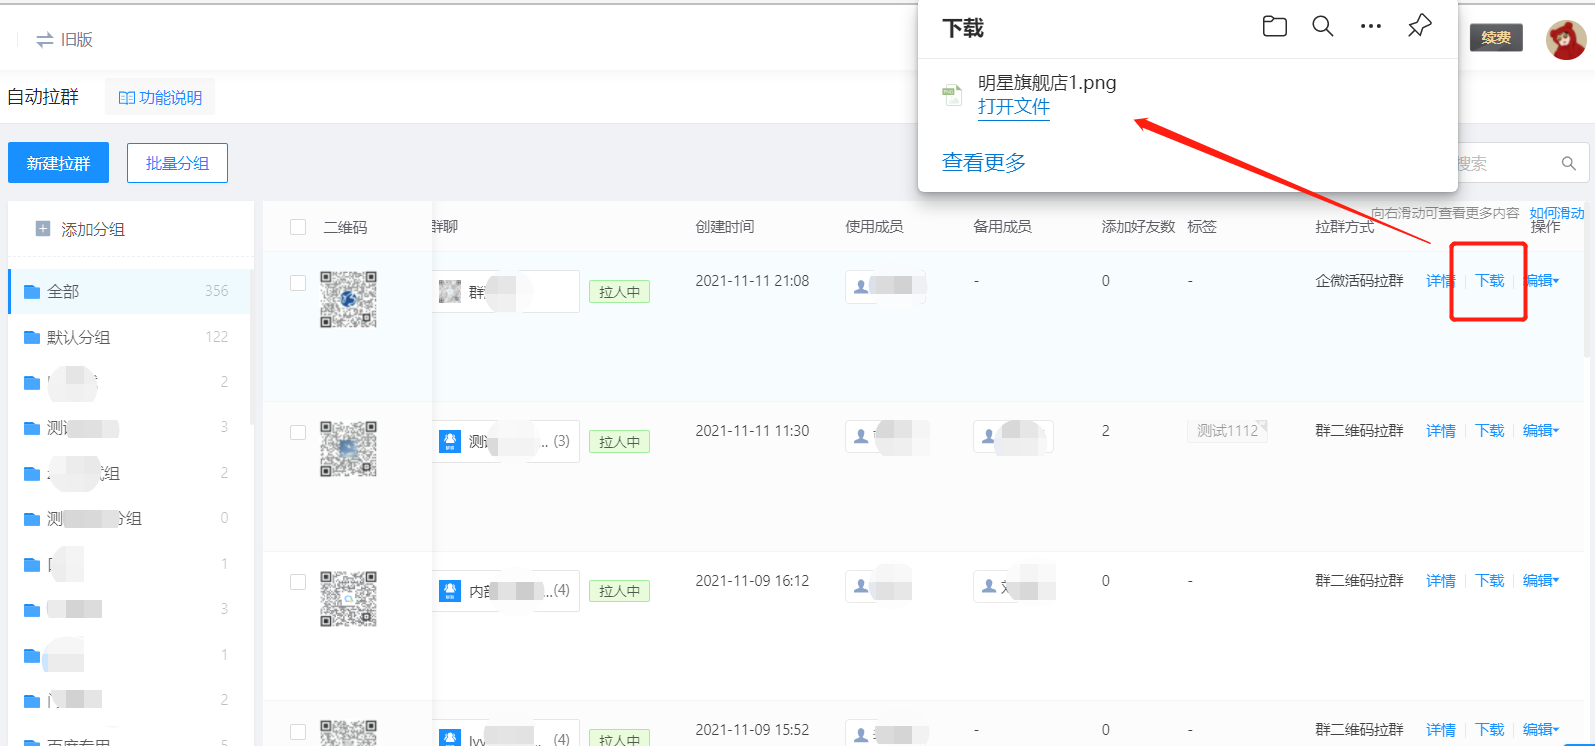Click the 批量分组 button
Viewport: 1595px width, 746px height.
coord(177,163)
